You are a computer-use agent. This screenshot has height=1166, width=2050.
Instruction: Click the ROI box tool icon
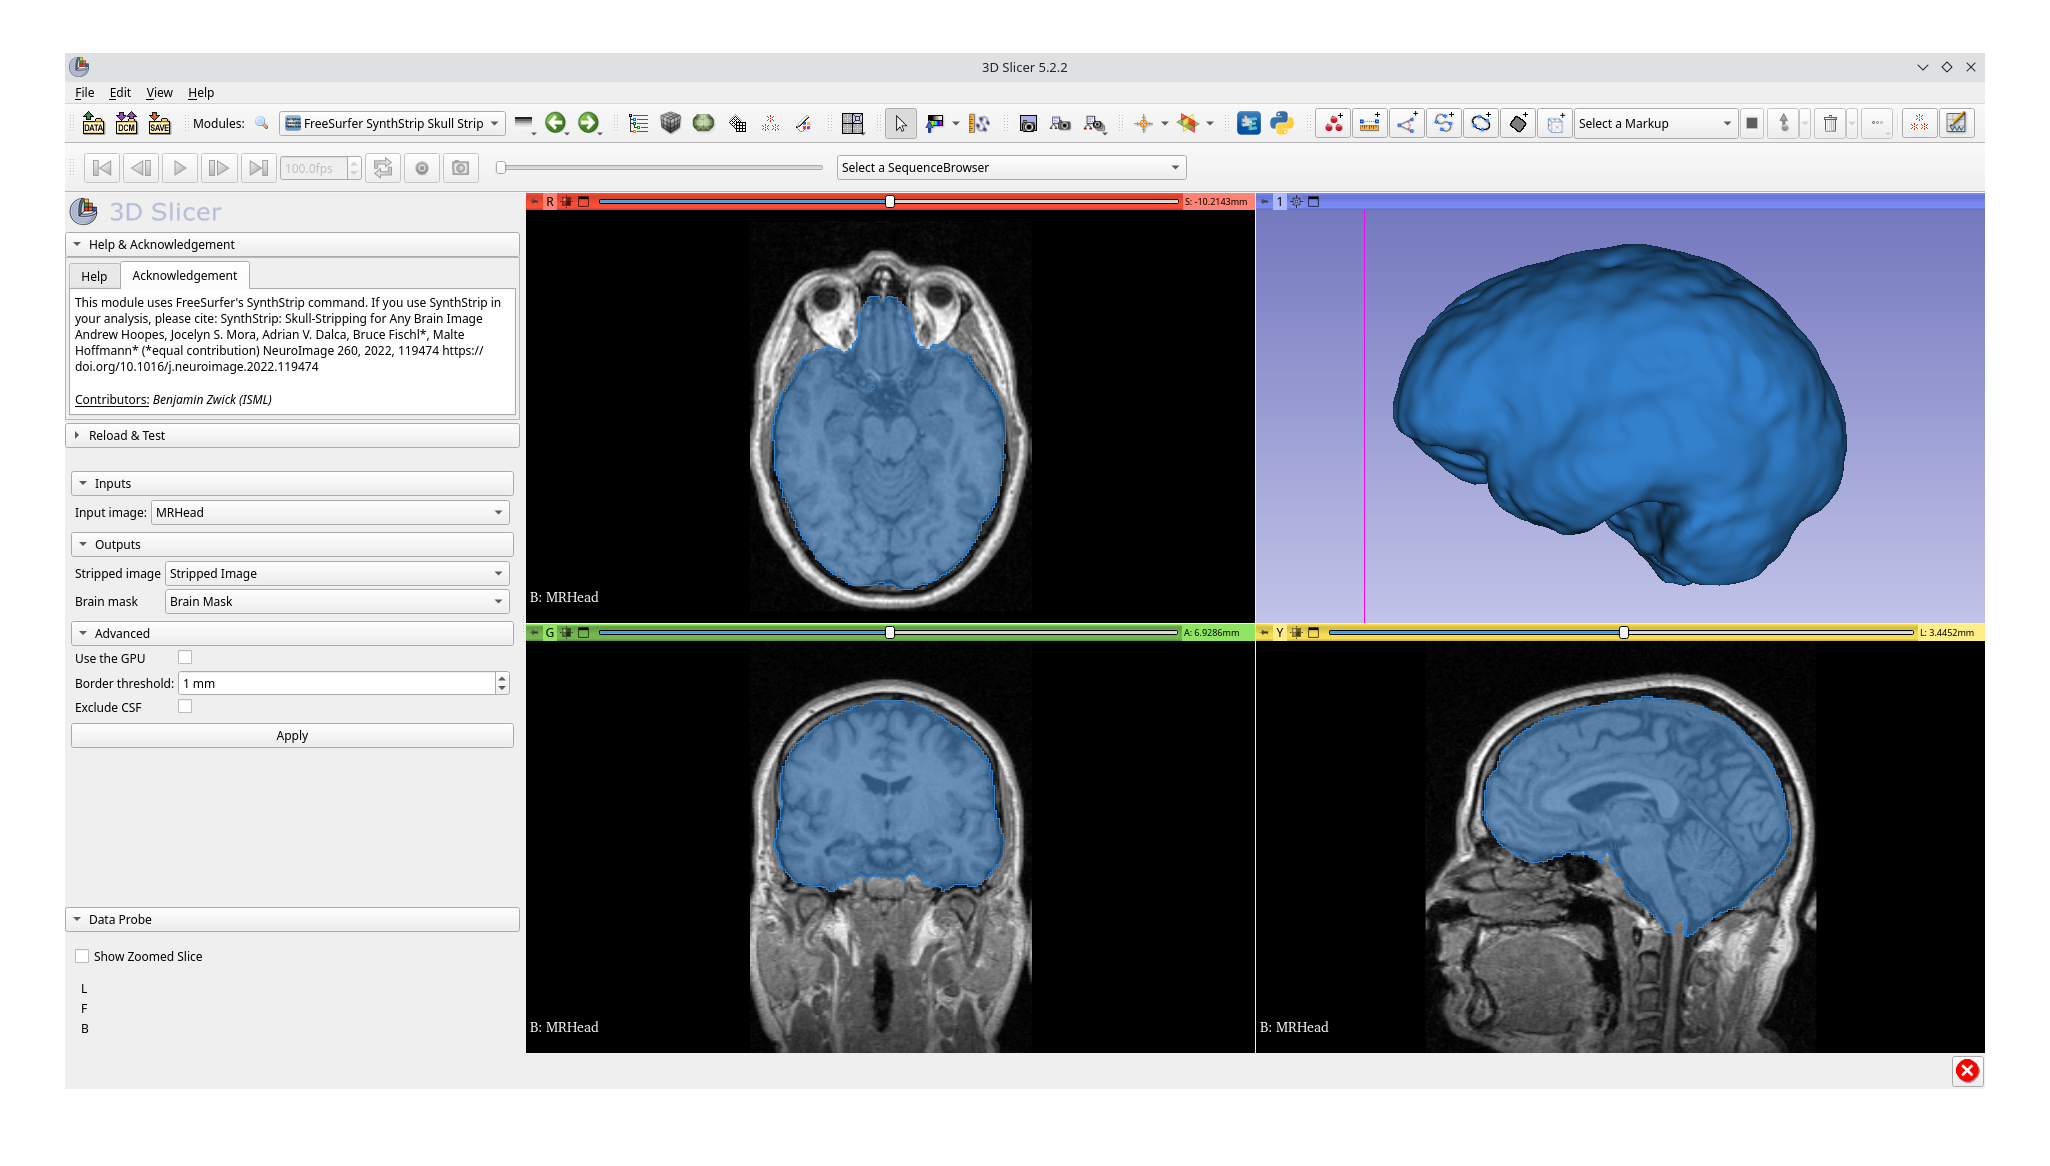(1556, 123)
